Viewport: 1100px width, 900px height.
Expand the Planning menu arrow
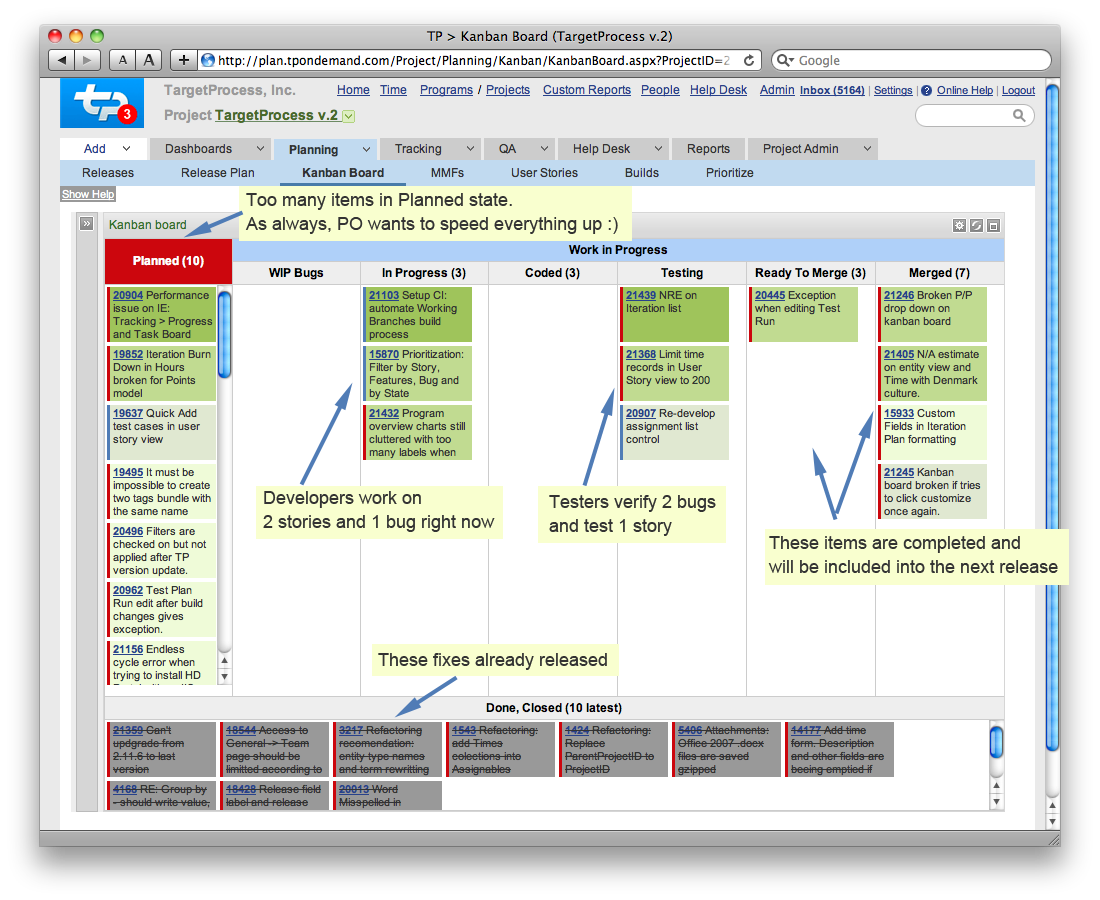[x=366, y=149]
